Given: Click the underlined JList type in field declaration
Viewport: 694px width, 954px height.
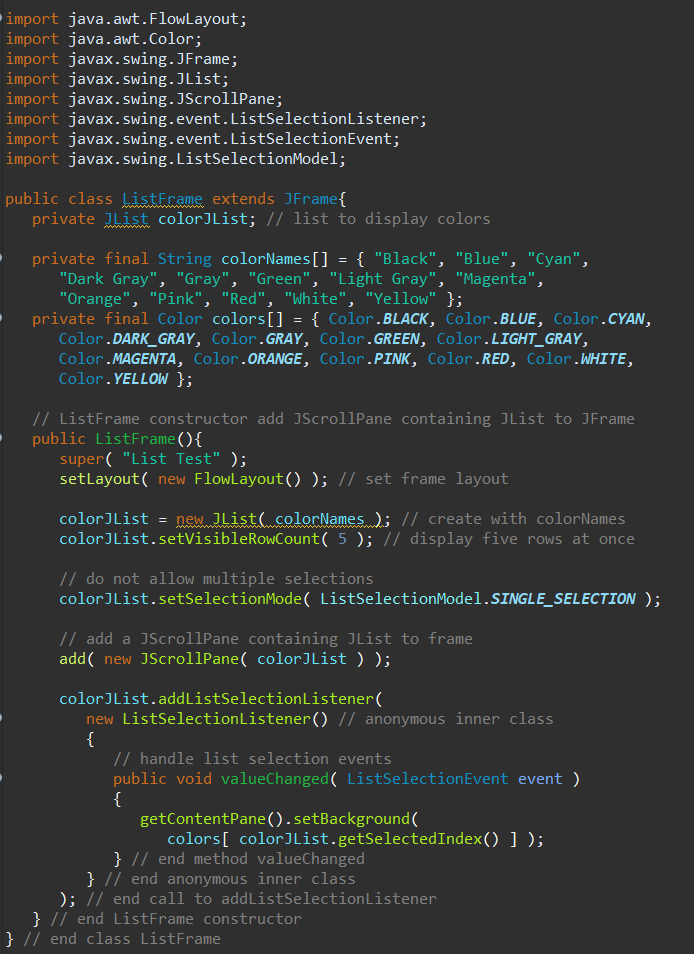Looking at the screenshot, I should [x=126, y=219].
